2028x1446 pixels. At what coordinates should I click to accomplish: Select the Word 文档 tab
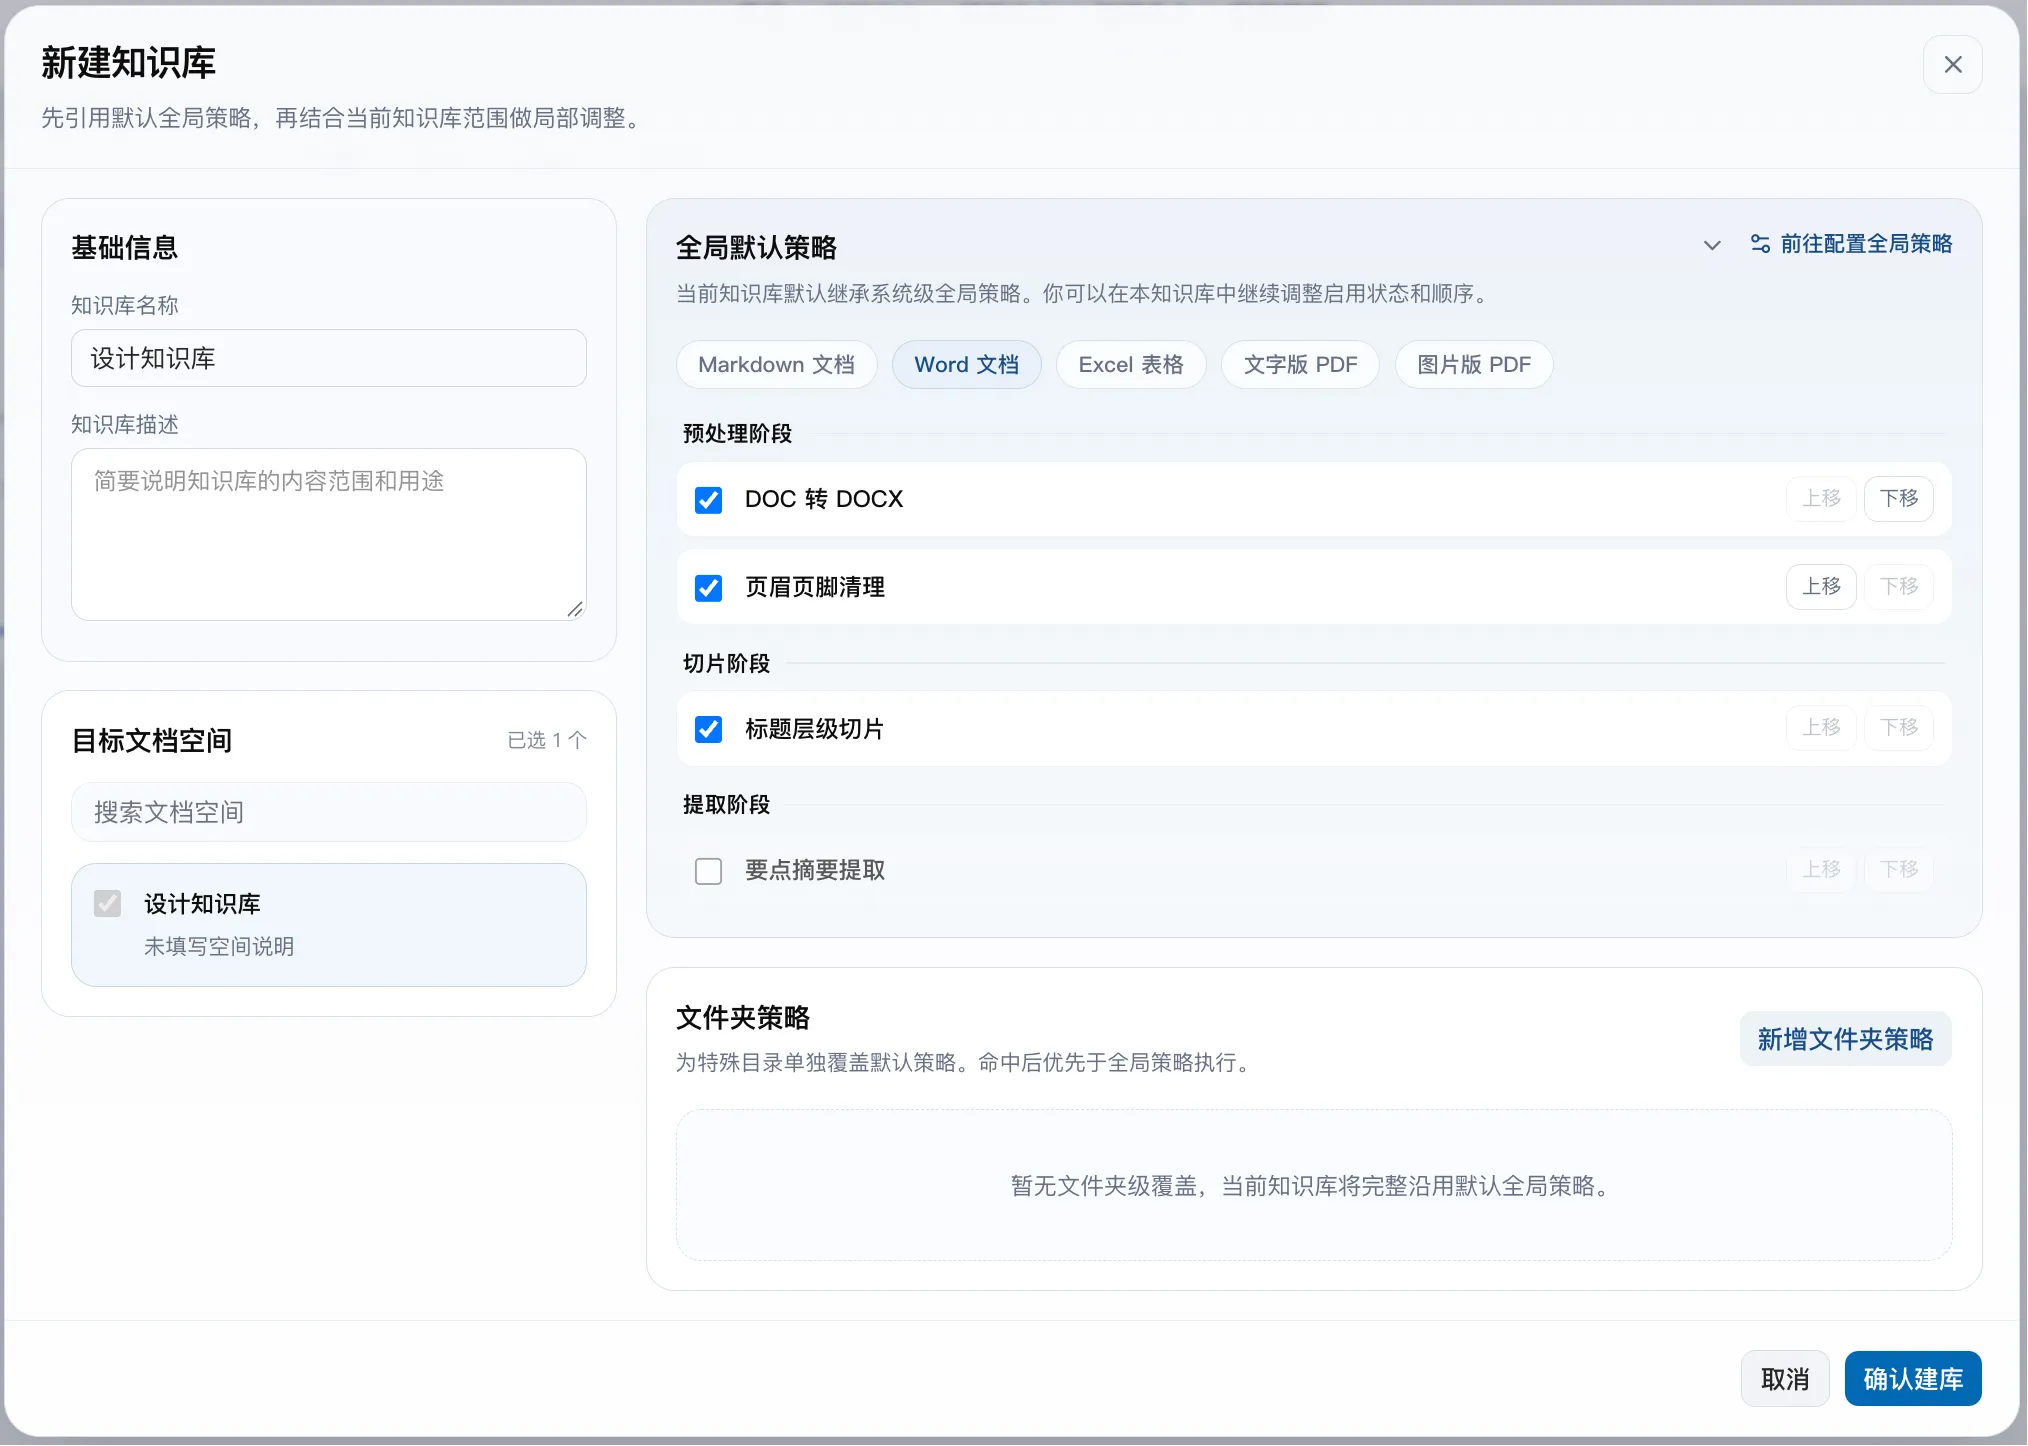(x=966, y=365)
